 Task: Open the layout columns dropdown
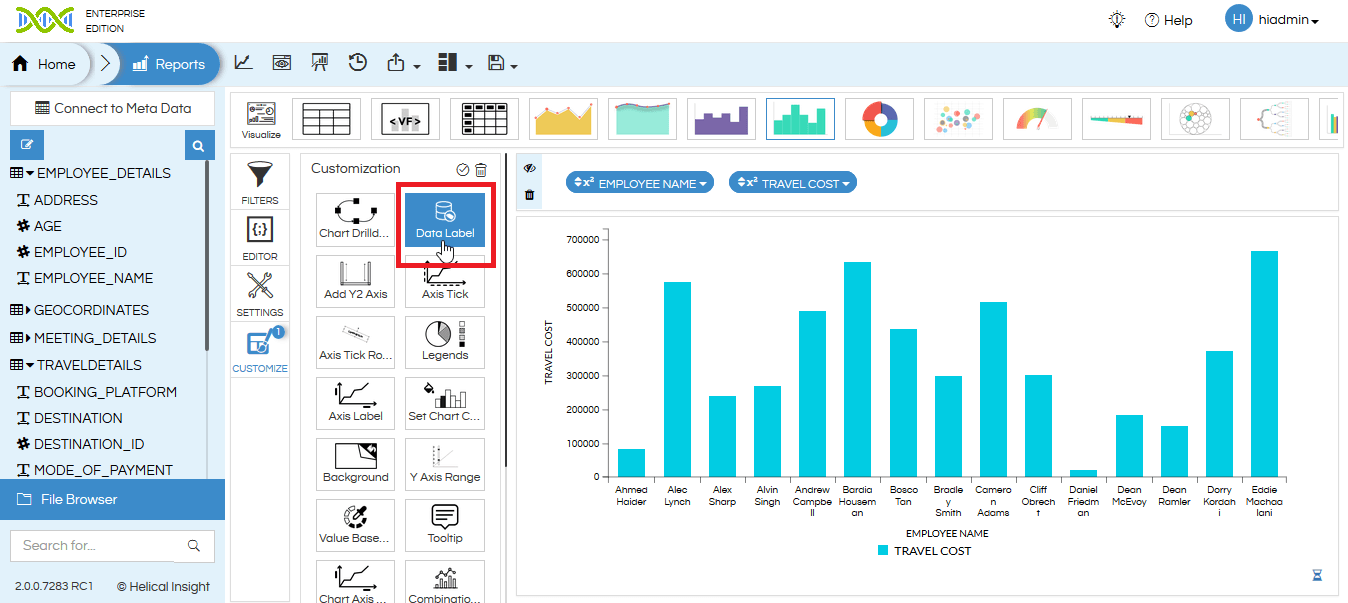(x=455, y=64)
